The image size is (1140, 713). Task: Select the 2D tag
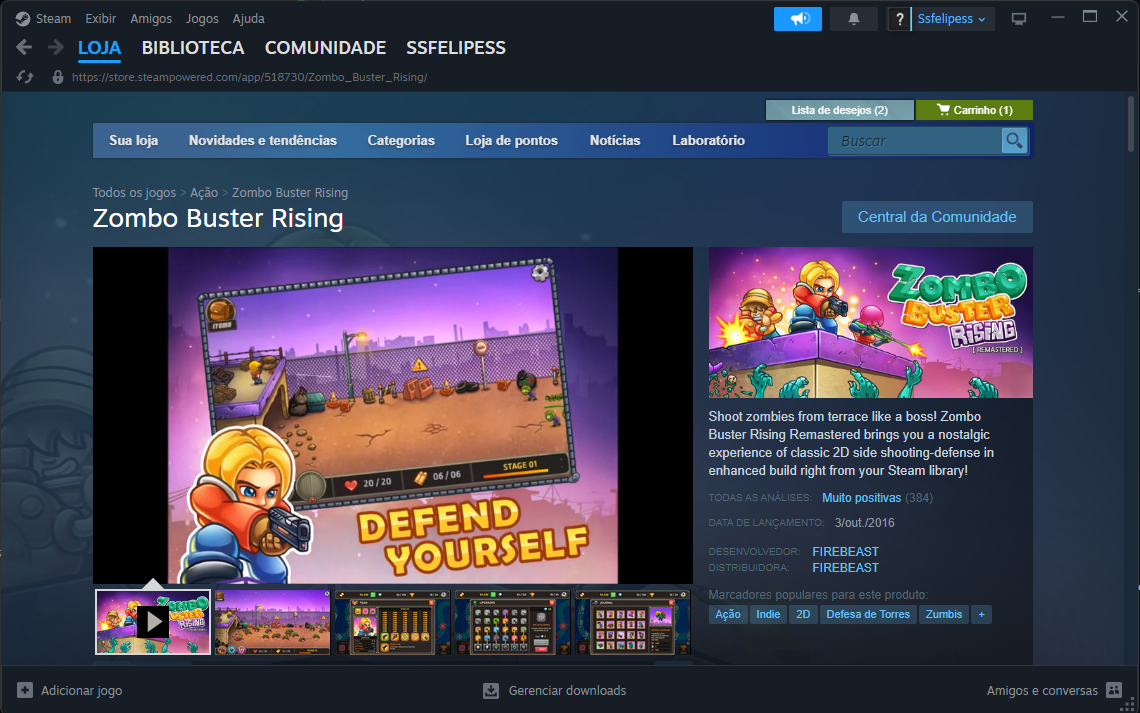[803, 614]
